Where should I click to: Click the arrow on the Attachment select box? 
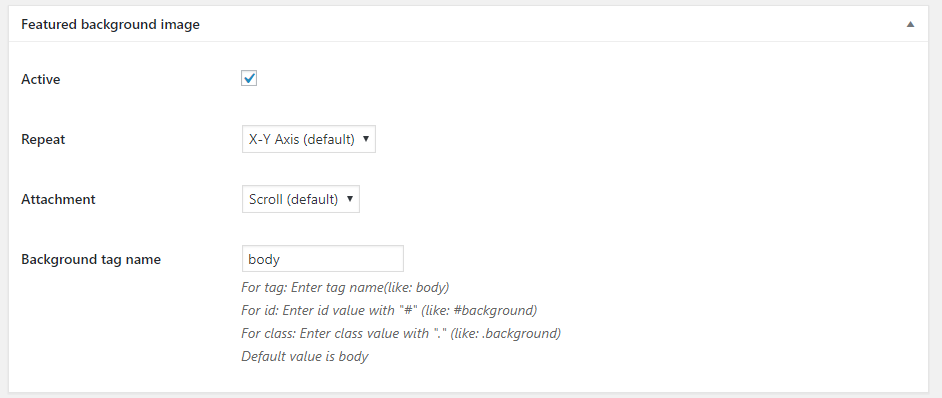click(x=350, y=199)
